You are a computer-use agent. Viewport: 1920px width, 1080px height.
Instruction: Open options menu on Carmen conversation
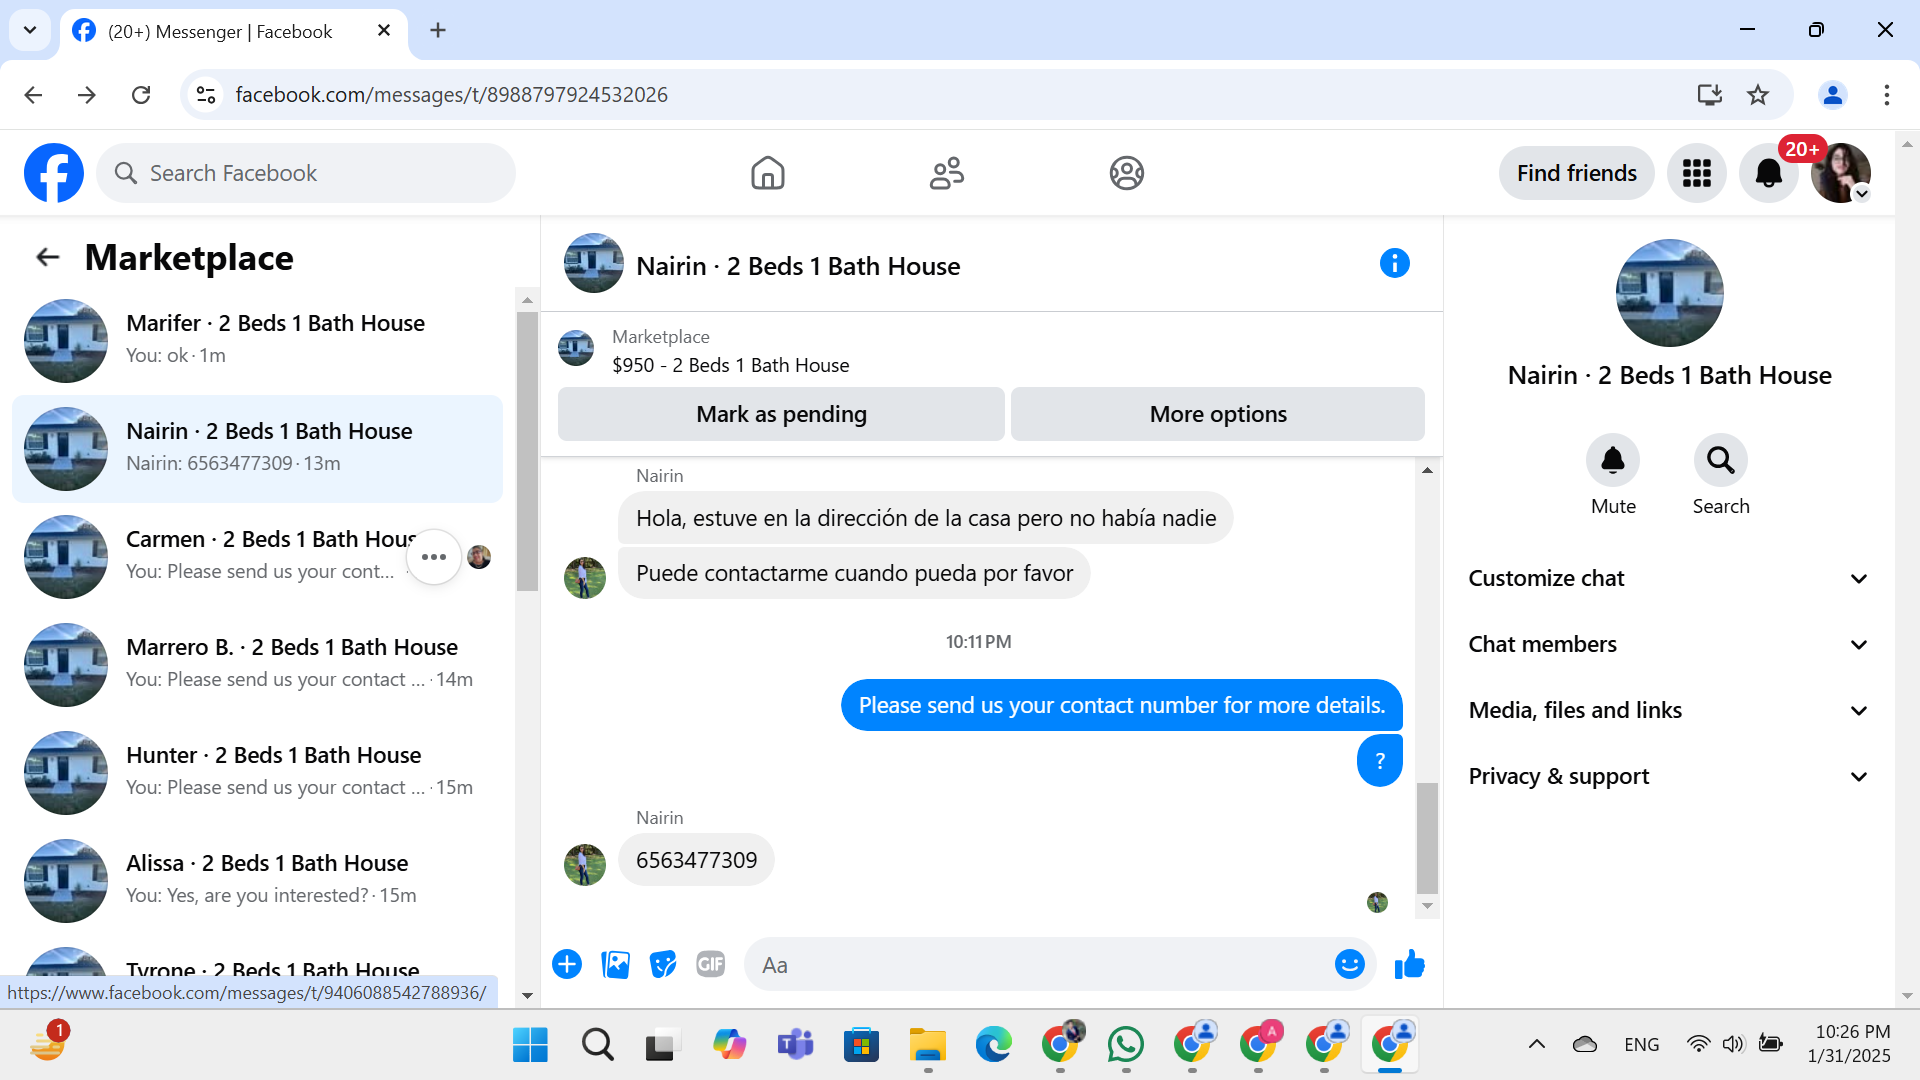tap(434, 557)
